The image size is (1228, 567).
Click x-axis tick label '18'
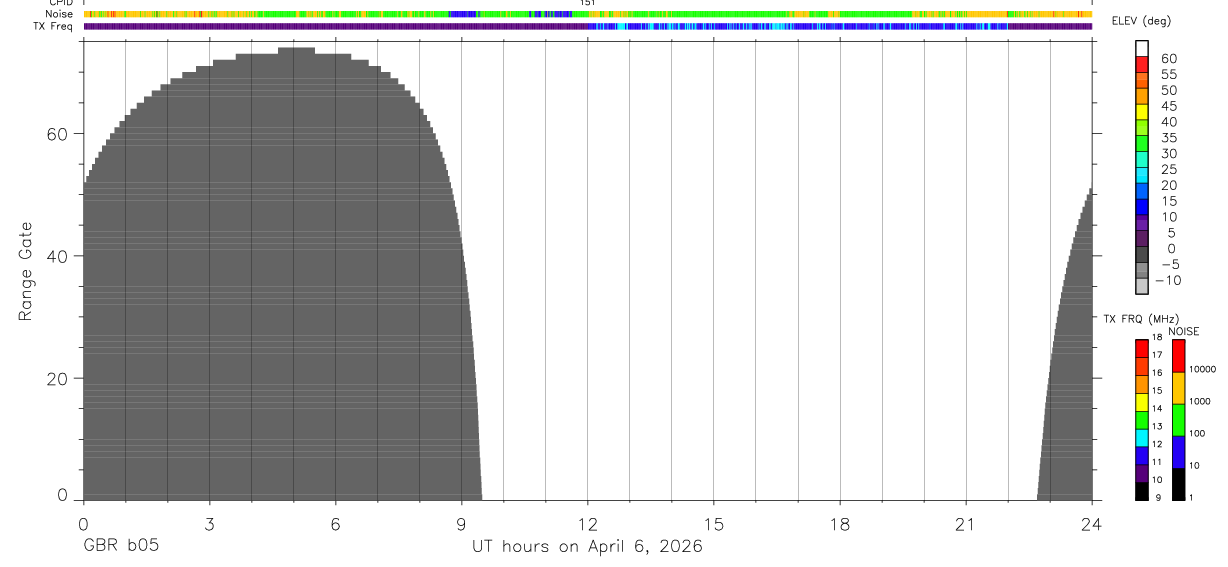(839, 524)
